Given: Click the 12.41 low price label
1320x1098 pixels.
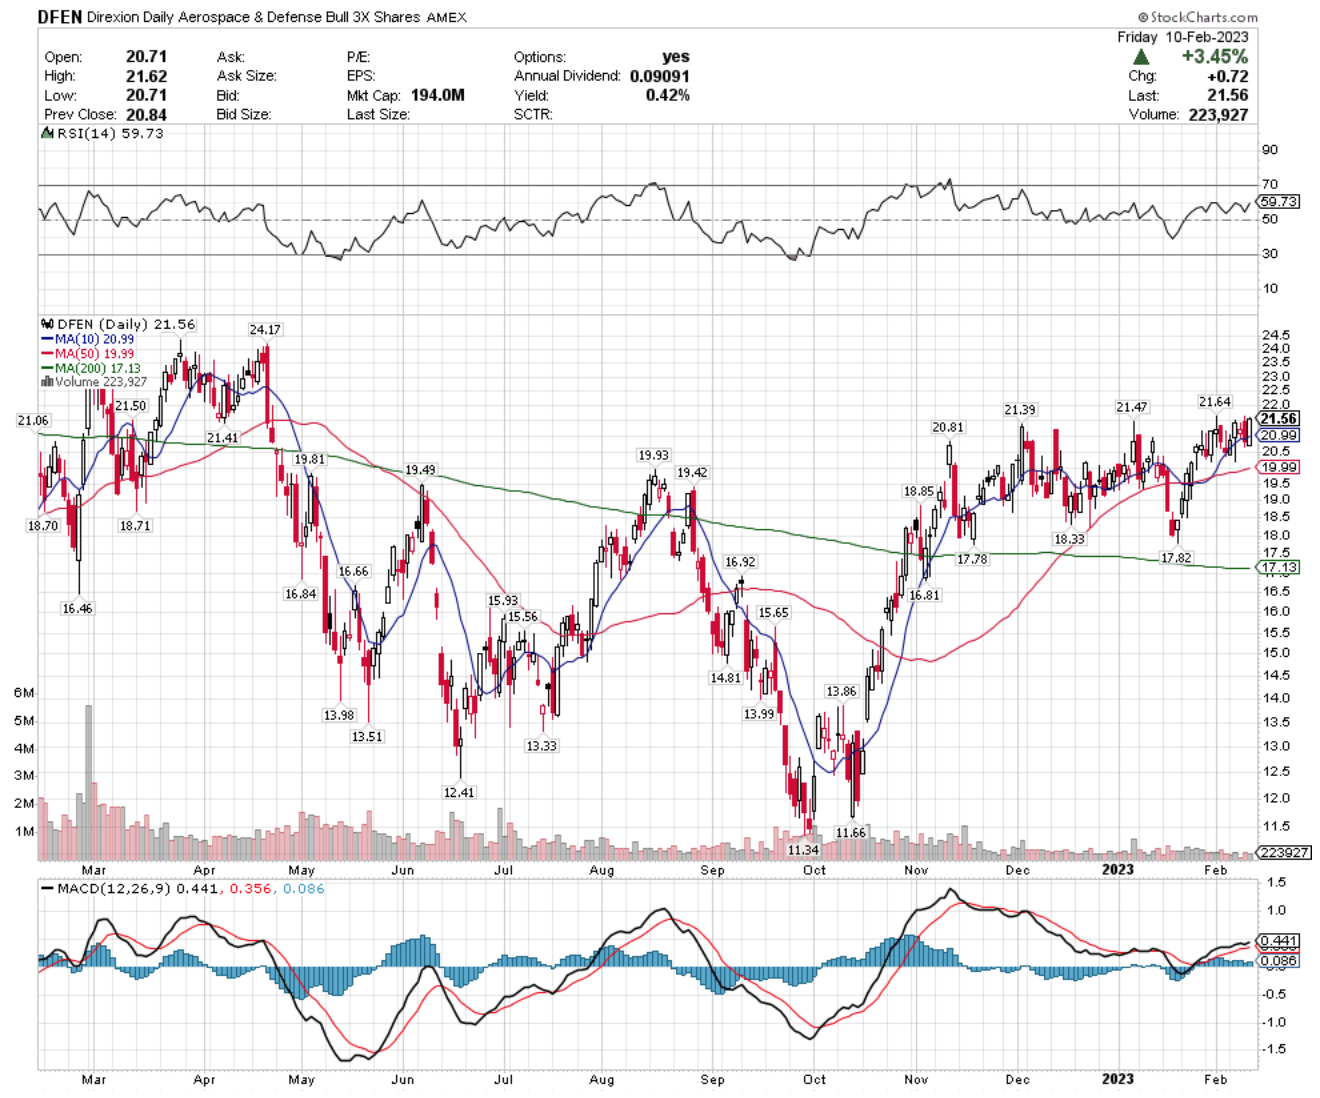Looking at the screenshot, I should click(x=459, y=792).
